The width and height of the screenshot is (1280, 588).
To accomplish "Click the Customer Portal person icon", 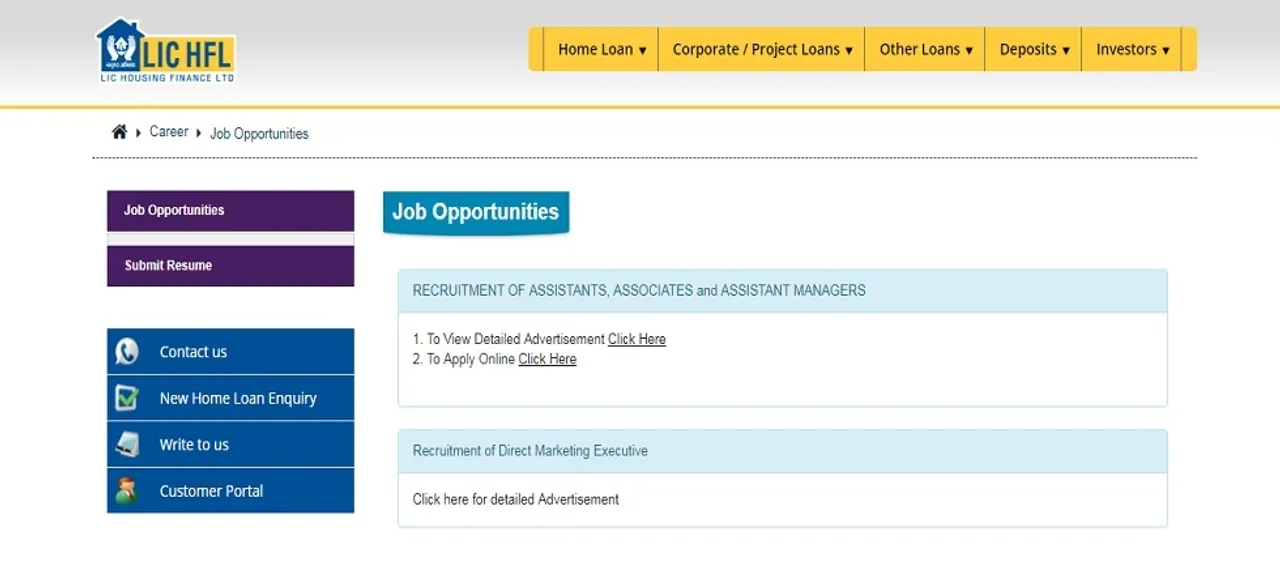I will tap(127, 491).
